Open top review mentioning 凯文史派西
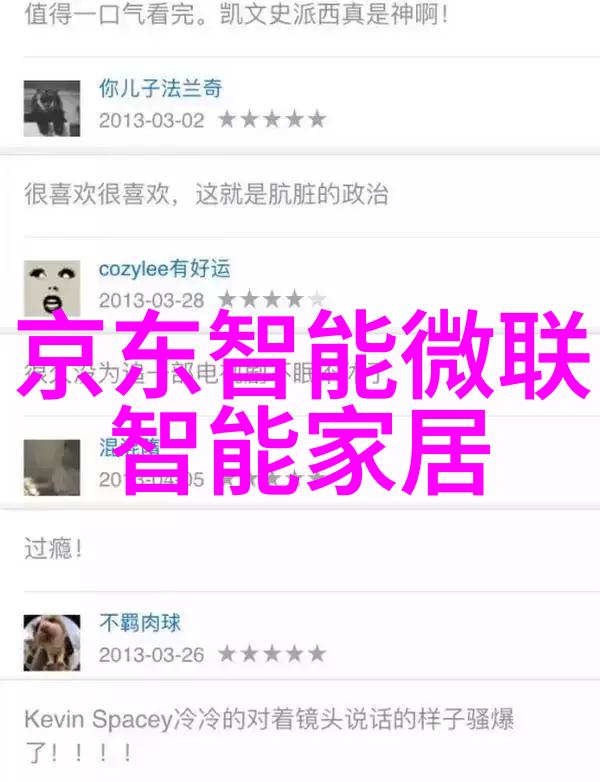 (x=236, y=14)
